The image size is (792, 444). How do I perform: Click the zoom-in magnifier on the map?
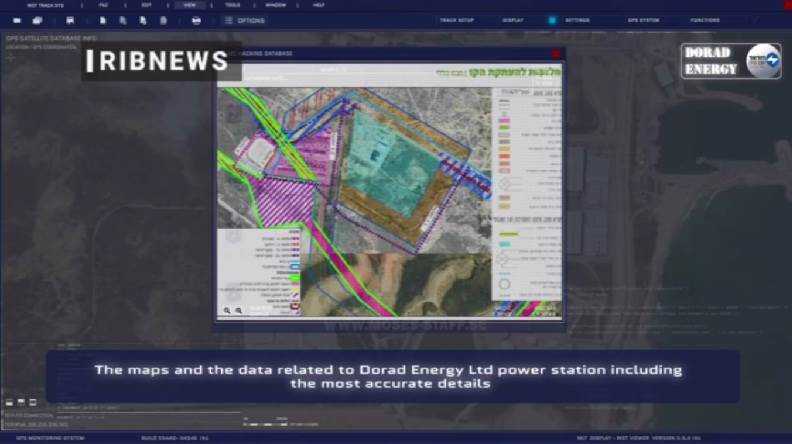point(227,311)
